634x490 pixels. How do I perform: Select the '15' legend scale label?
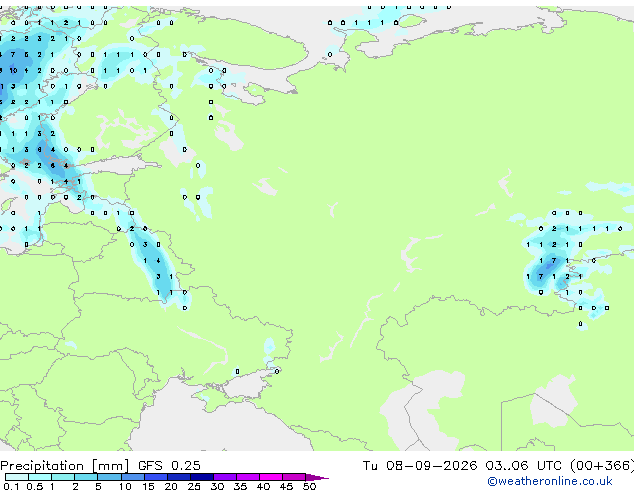coord(148,486)
